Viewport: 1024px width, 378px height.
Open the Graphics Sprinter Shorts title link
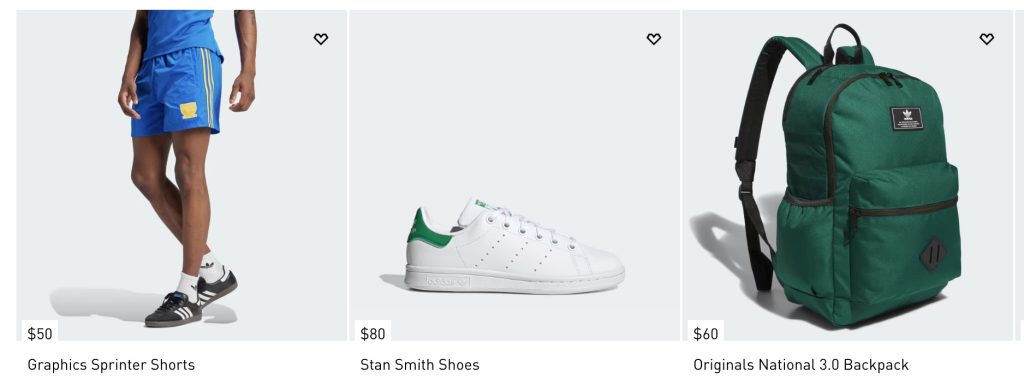tap(111, 364)
